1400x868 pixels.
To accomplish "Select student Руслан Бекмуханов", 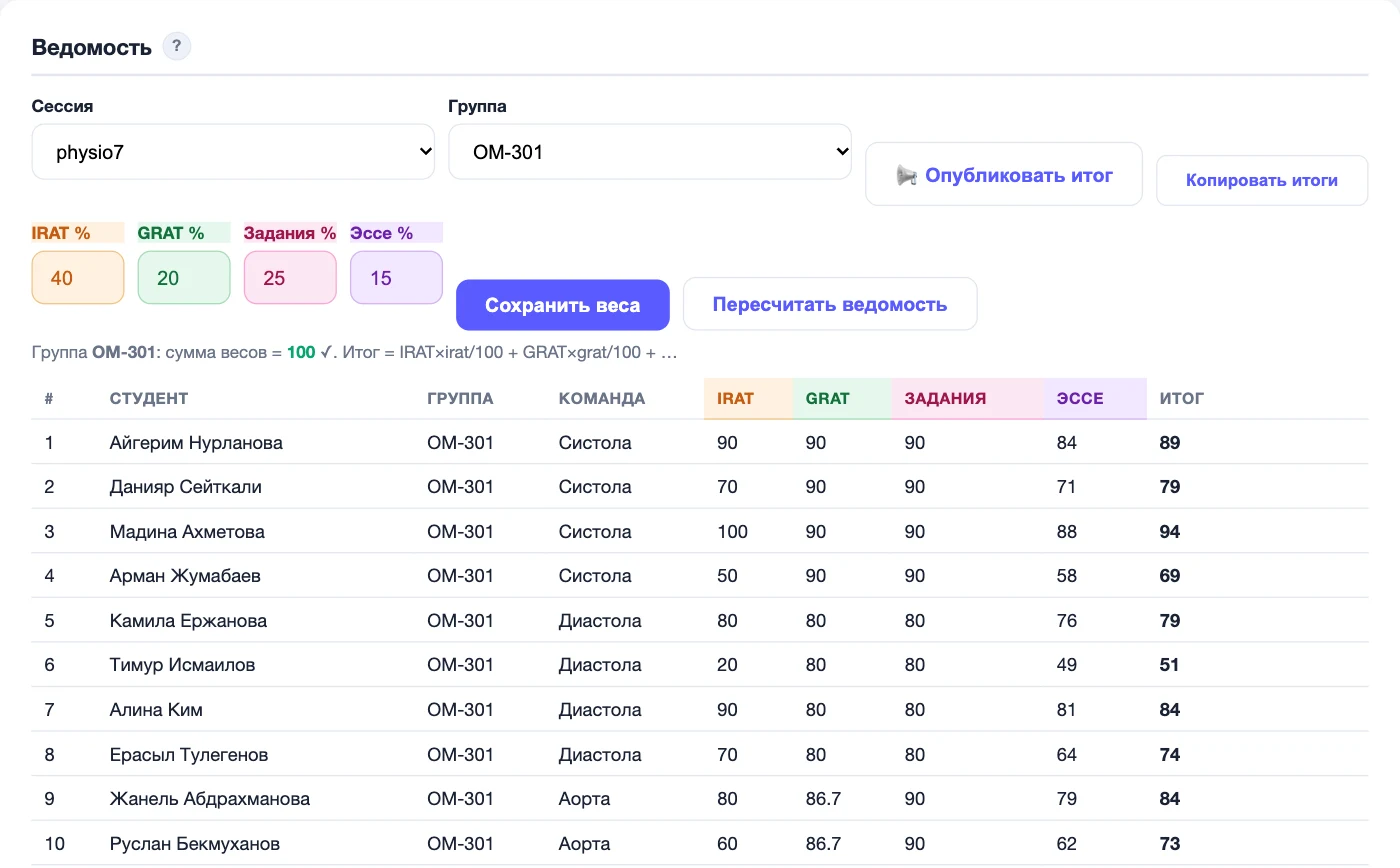I will pyautogui.click(x=195, y=844).
